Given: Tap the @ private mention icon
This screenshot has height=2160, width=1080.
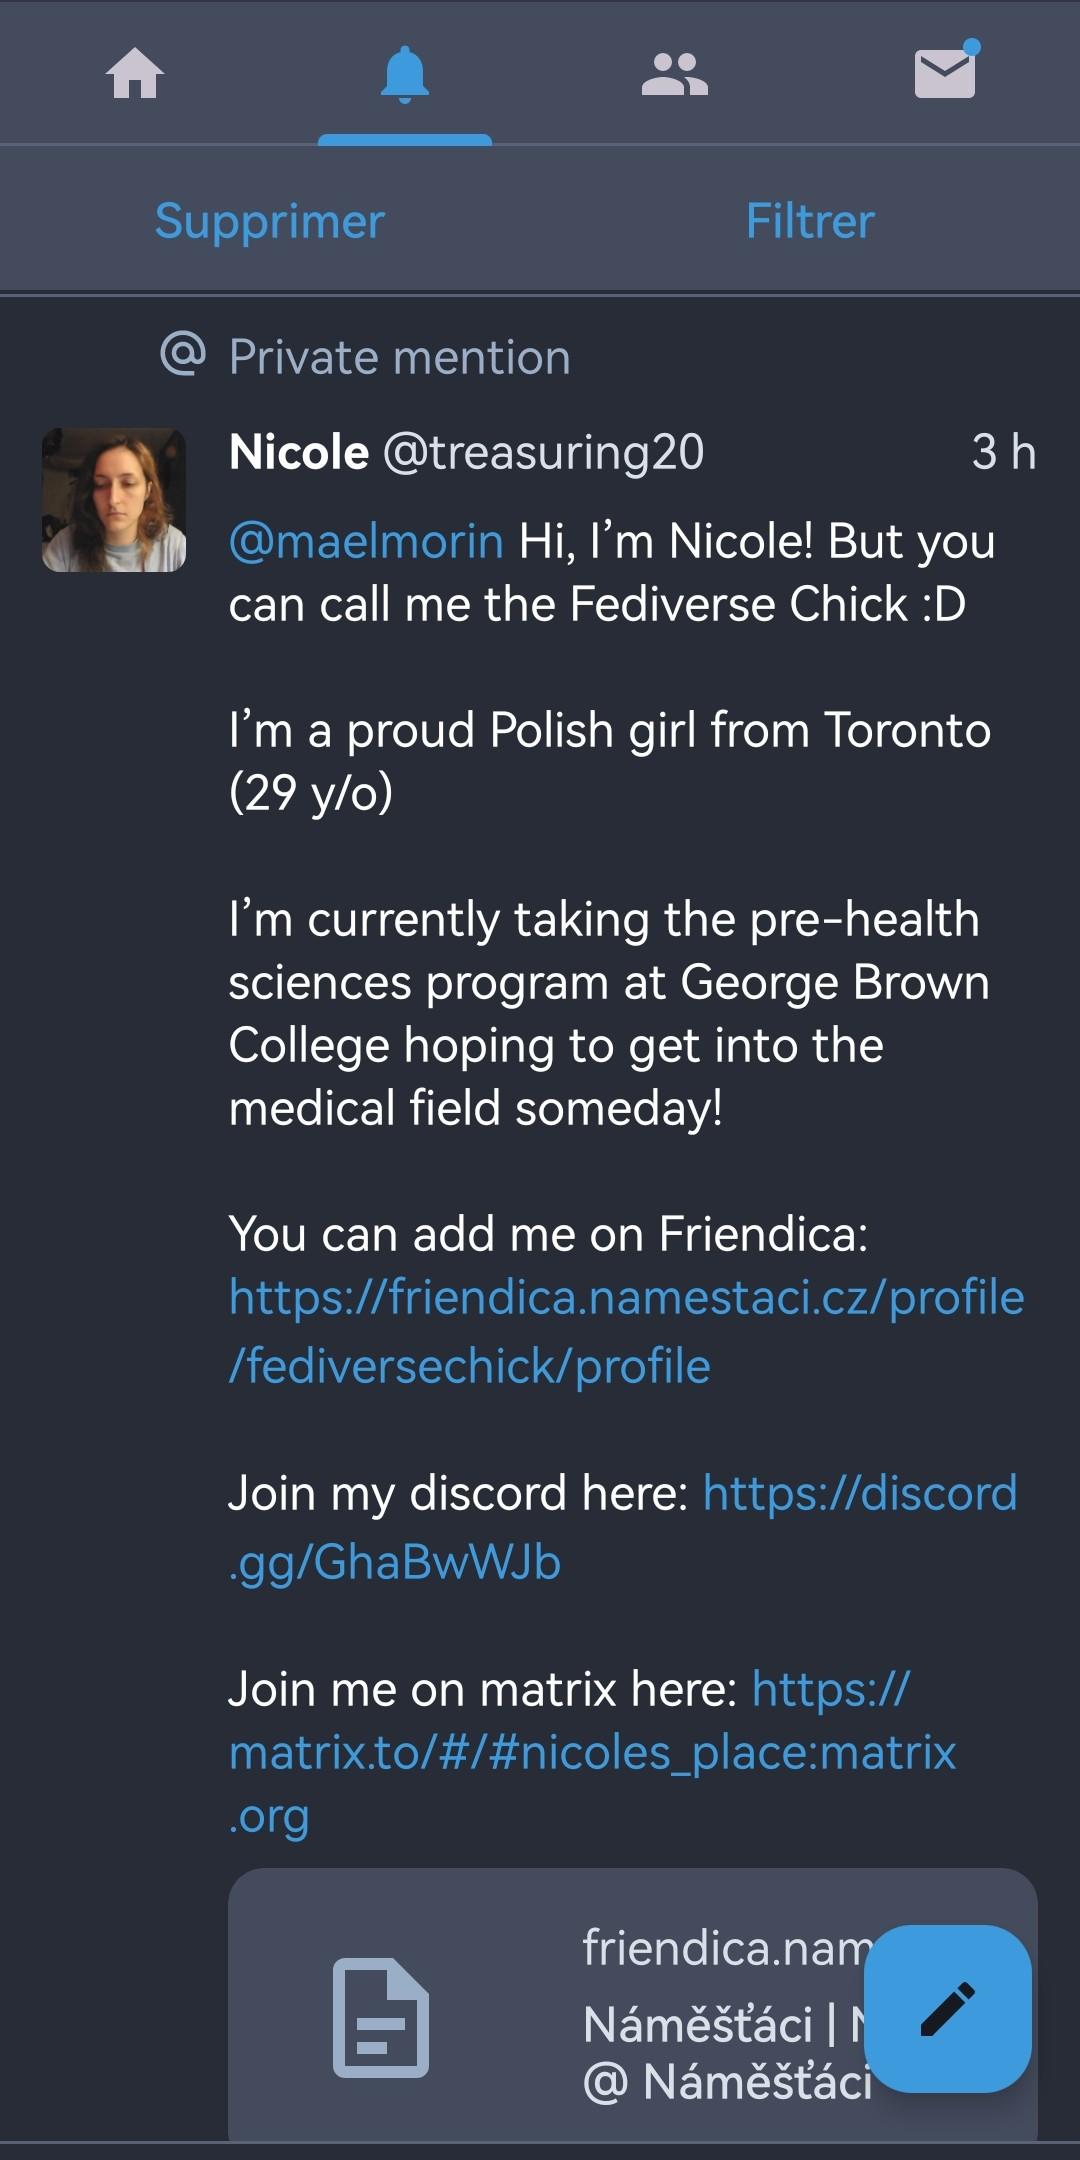Looking at the screenshot, I should click(183, 354).
